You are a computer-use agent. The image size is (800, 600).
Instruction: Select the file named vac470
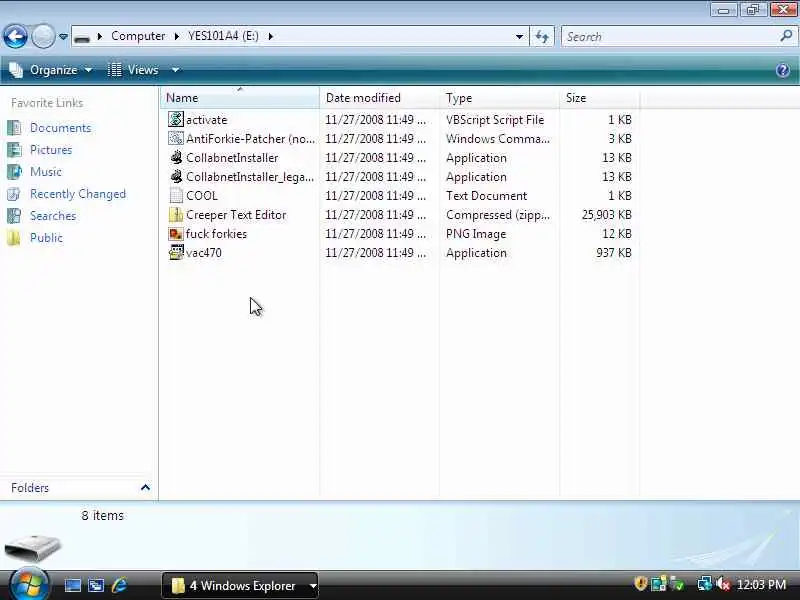204,253
